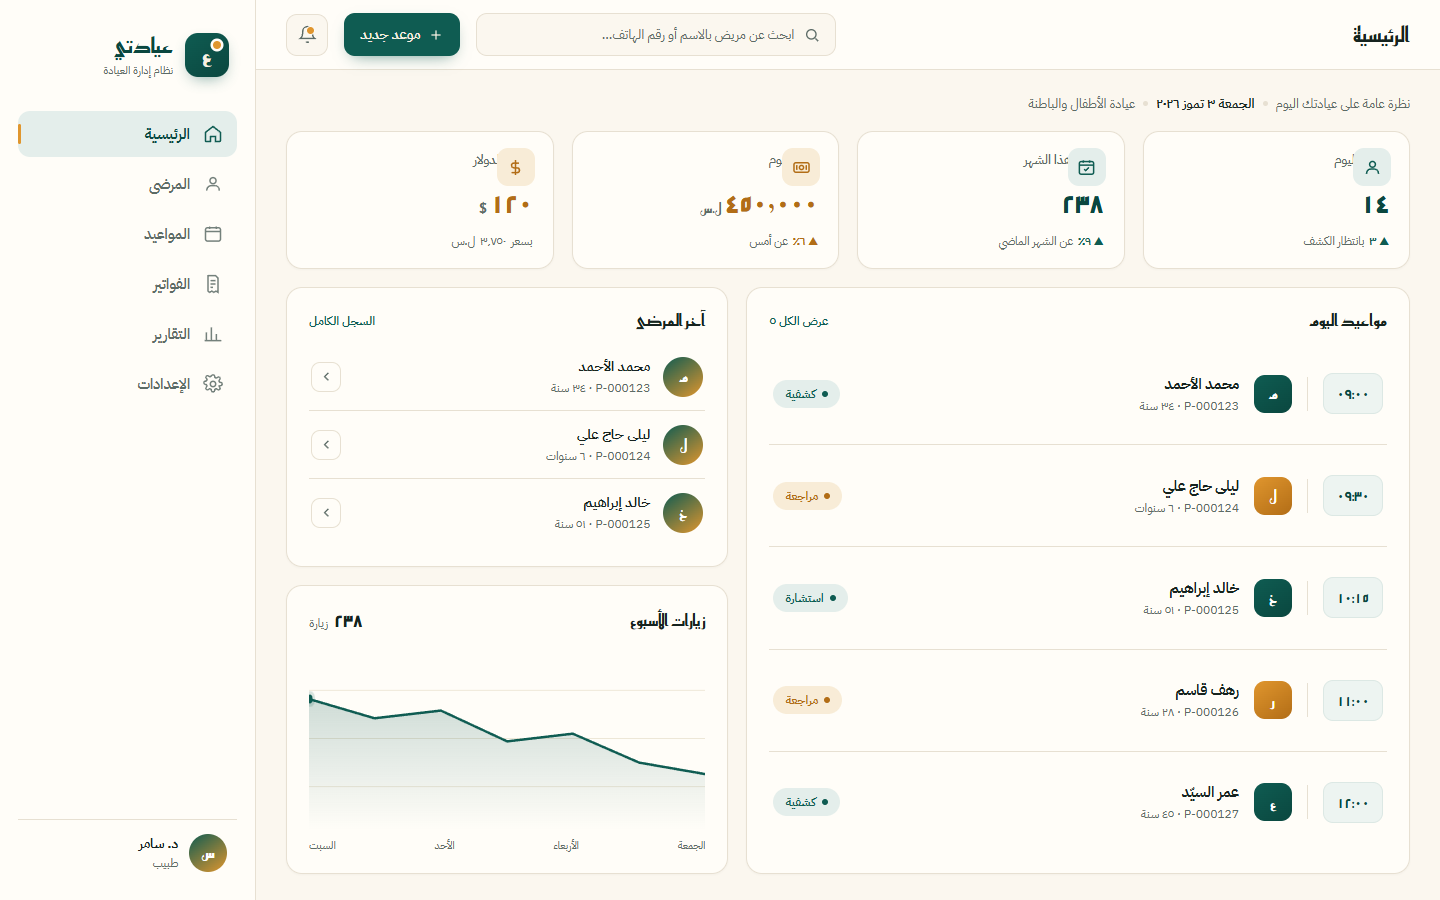
Task: Click the الأربعاء chart axis label
Action: [x=566, y=846]
